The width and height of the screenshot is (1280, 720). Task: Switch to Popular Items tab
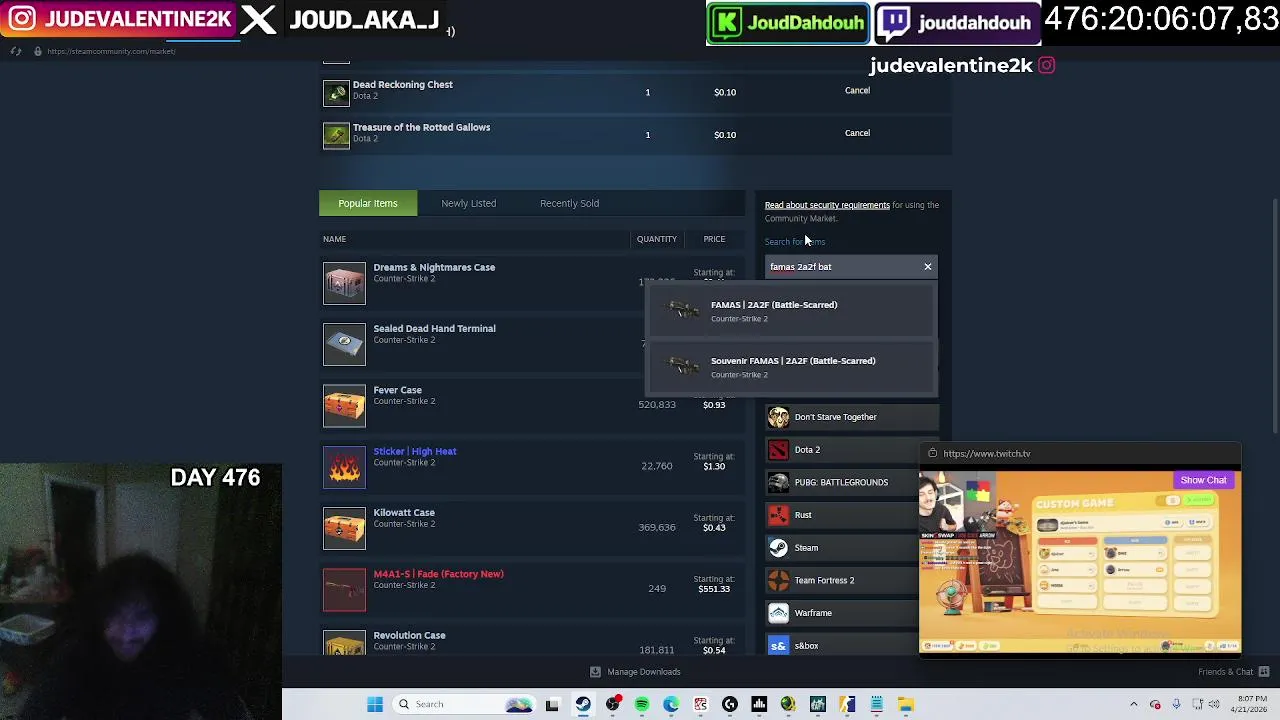368,203
